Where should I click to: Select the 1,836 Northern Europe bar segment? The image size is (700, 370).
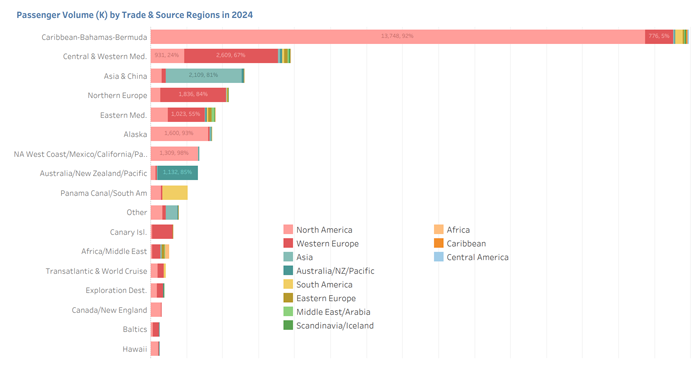coord(193,95)
